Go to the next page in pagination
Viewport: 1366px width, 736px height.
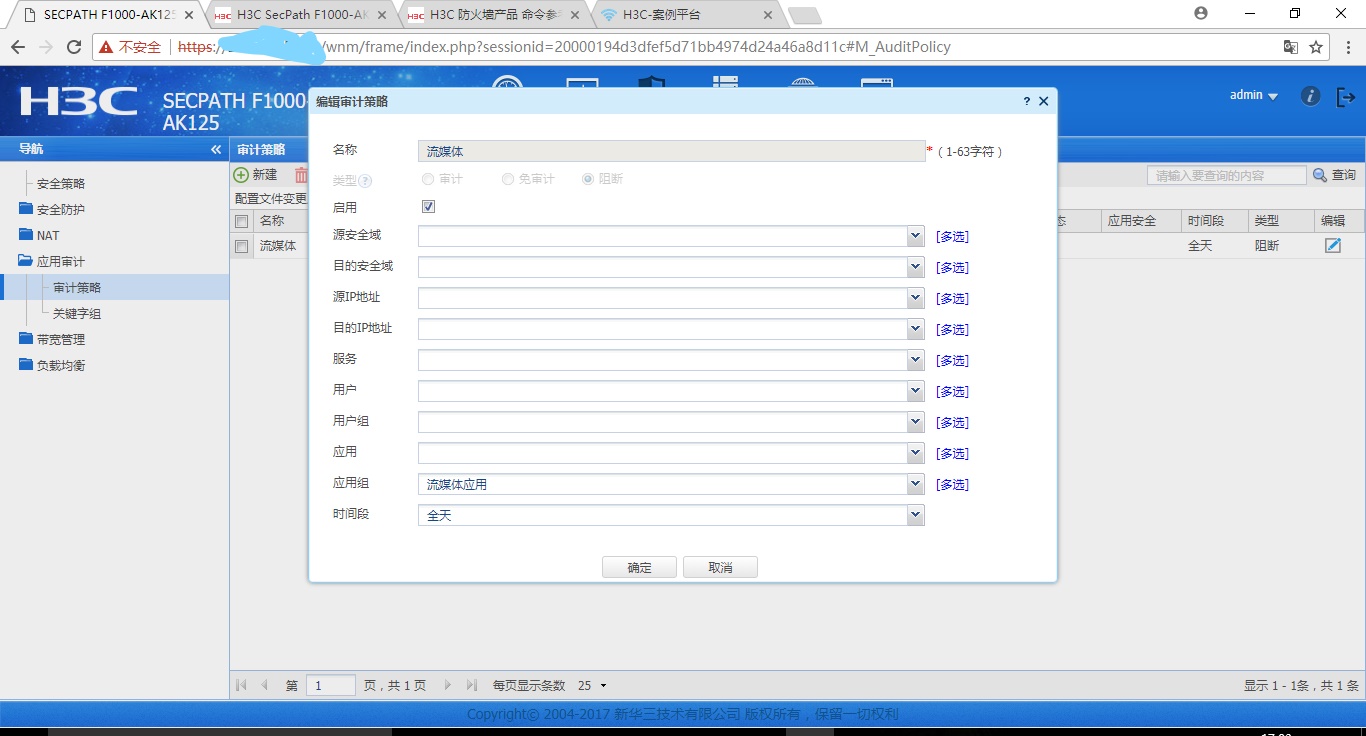click(x=447, y=685)
